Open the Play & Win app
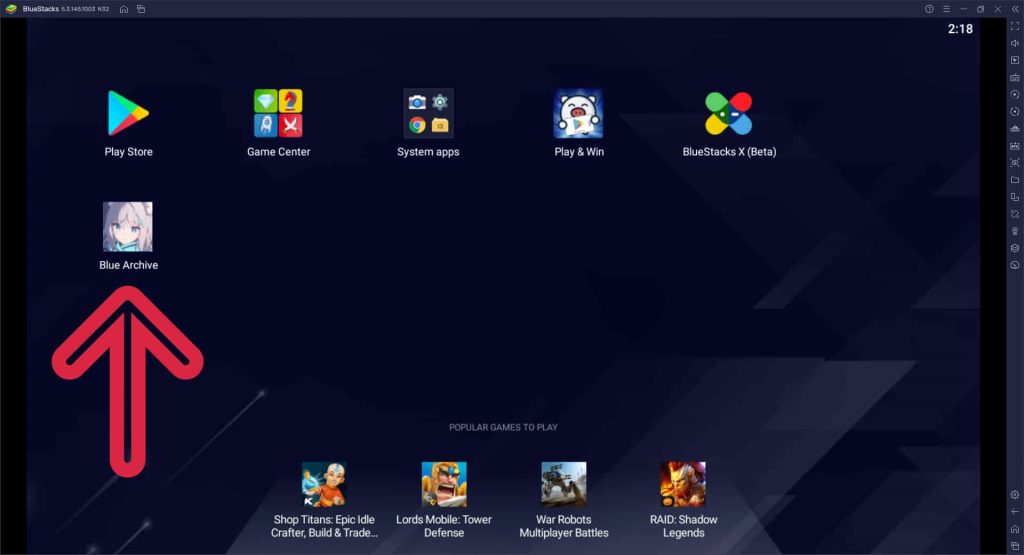The height and width of the screenshot is (555, 1024). (579, 114)
